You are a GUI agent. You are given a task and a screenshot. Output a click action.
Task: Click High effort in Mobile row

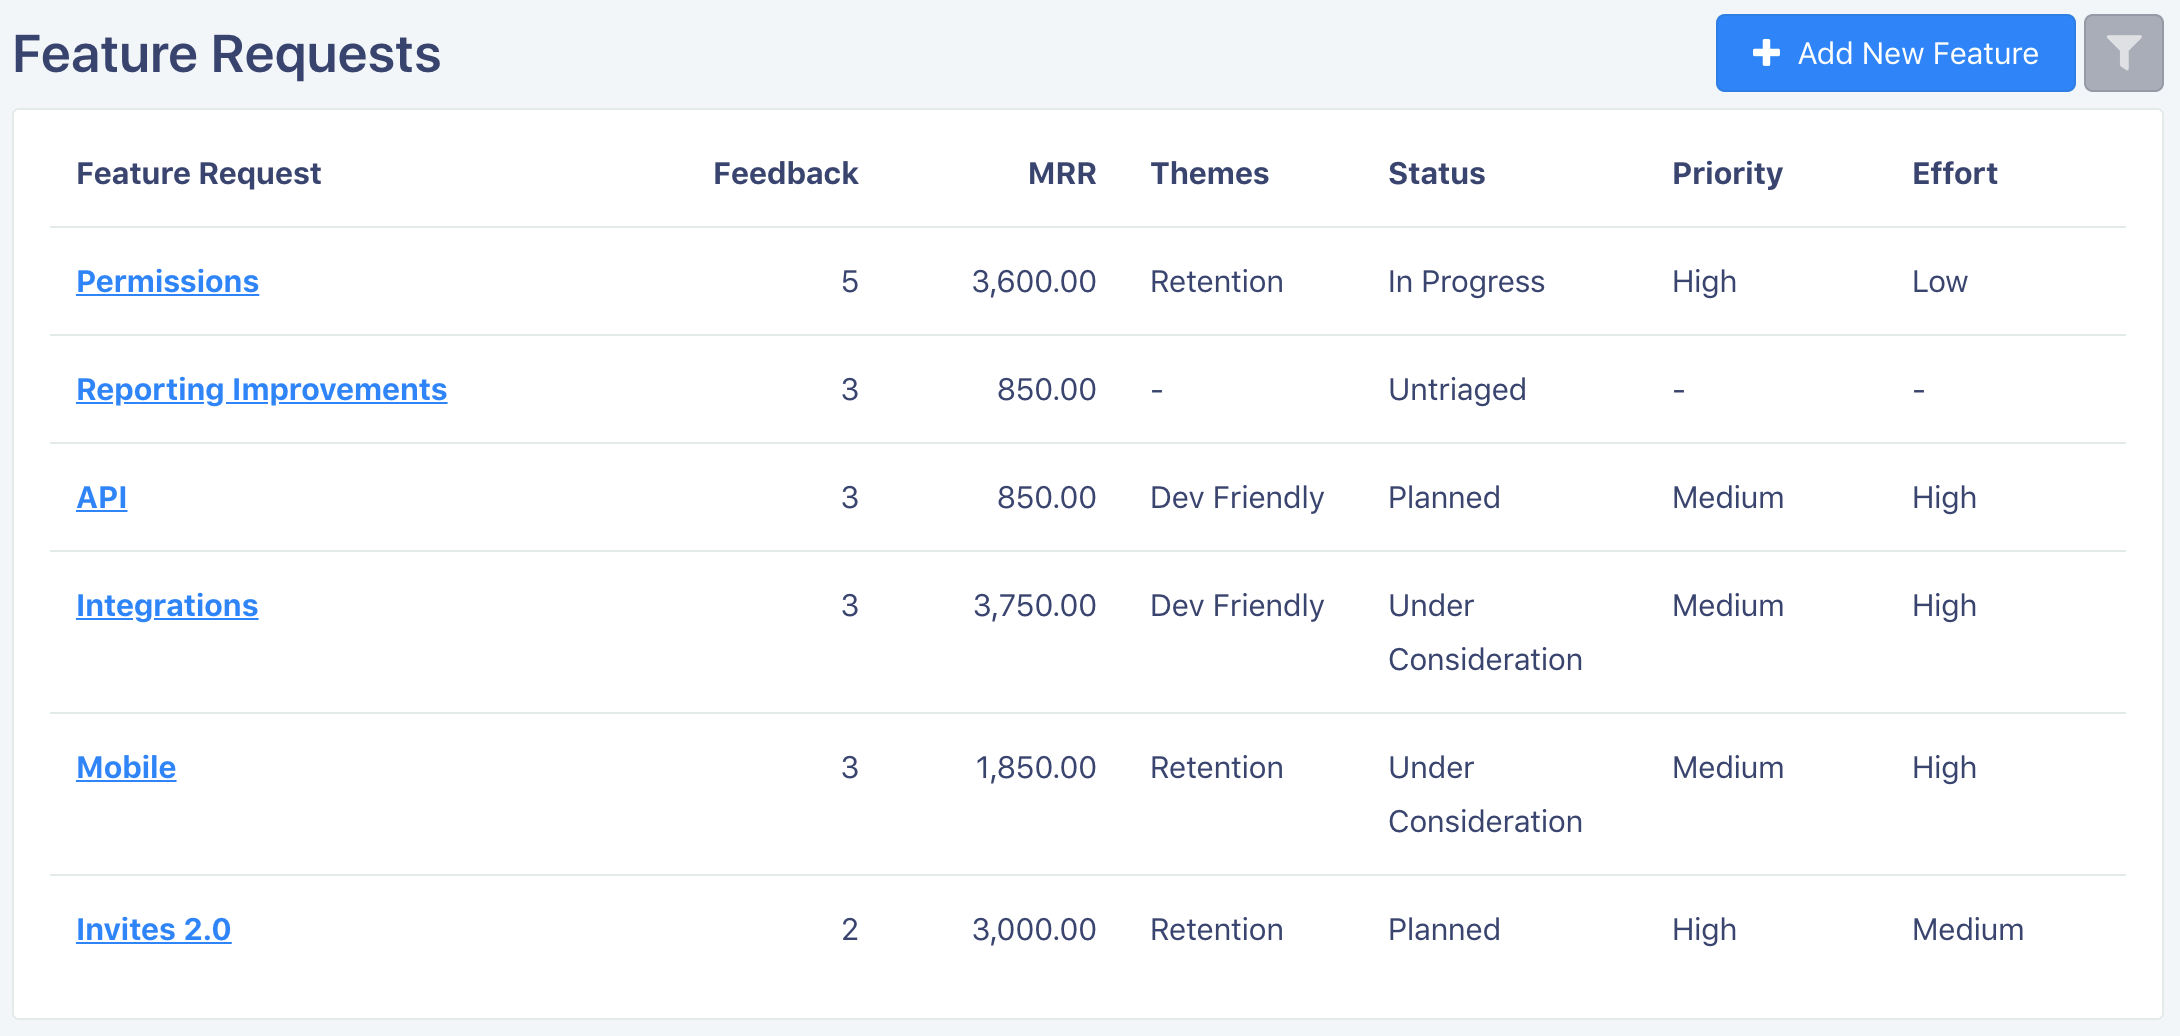click(1944, 768)
